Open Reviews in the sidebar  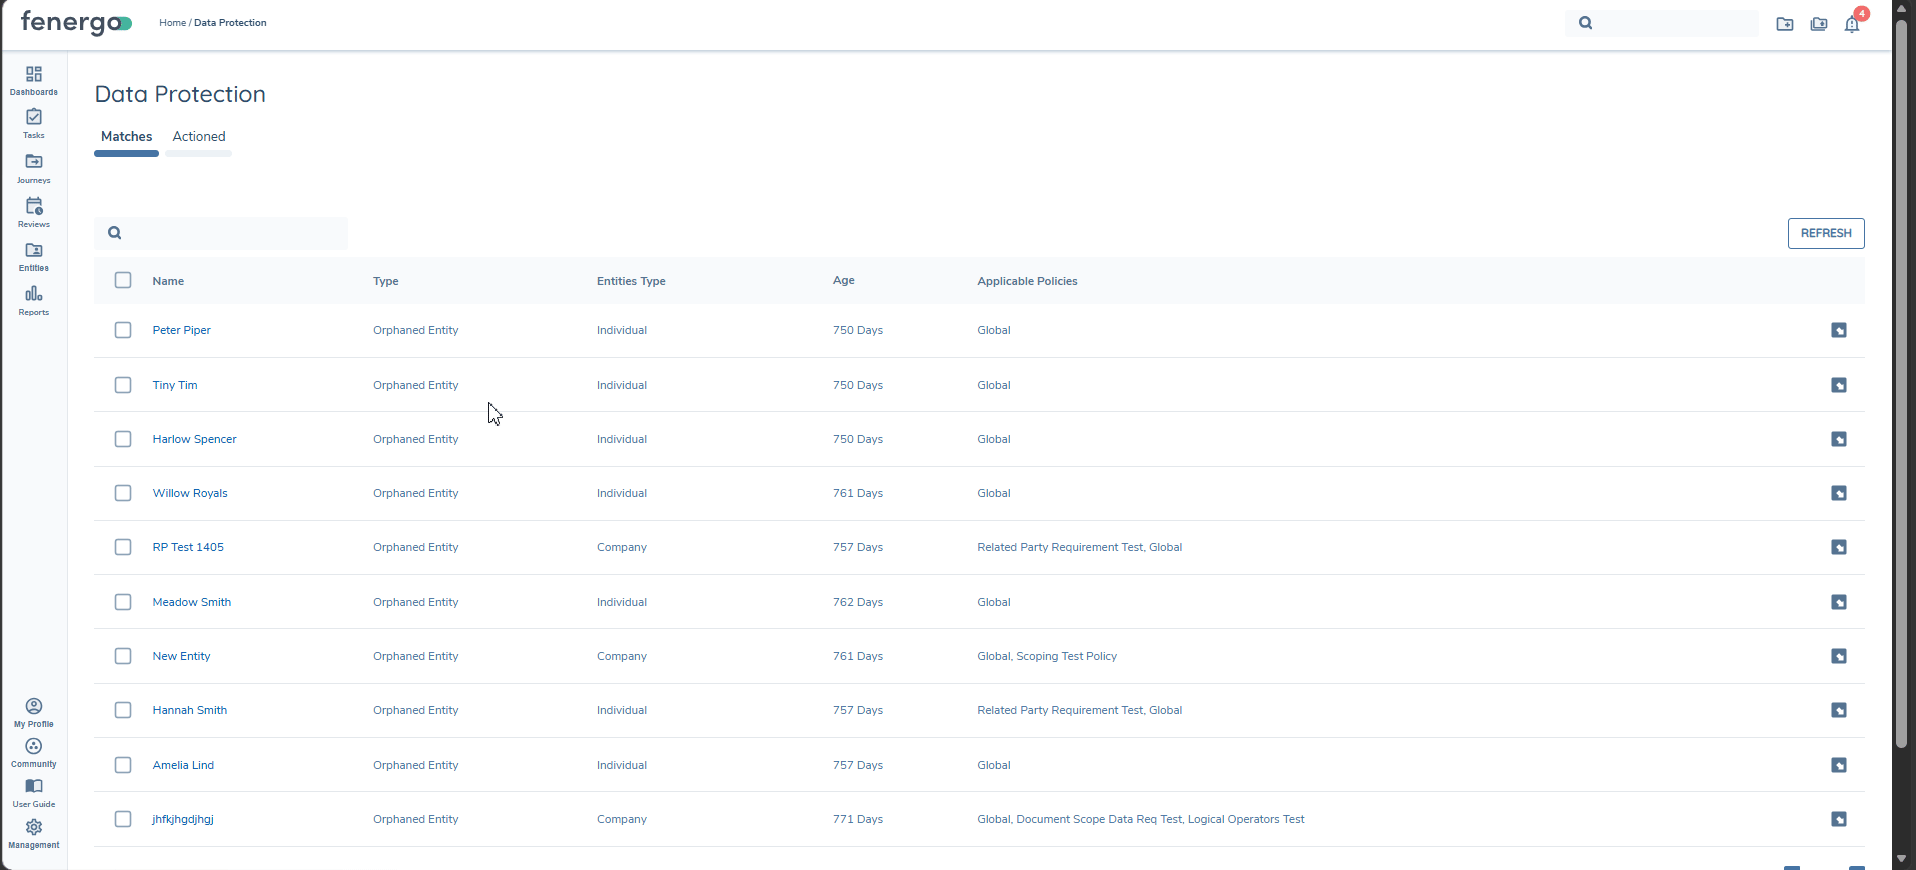pyautogui.click(x=34, y=212)
